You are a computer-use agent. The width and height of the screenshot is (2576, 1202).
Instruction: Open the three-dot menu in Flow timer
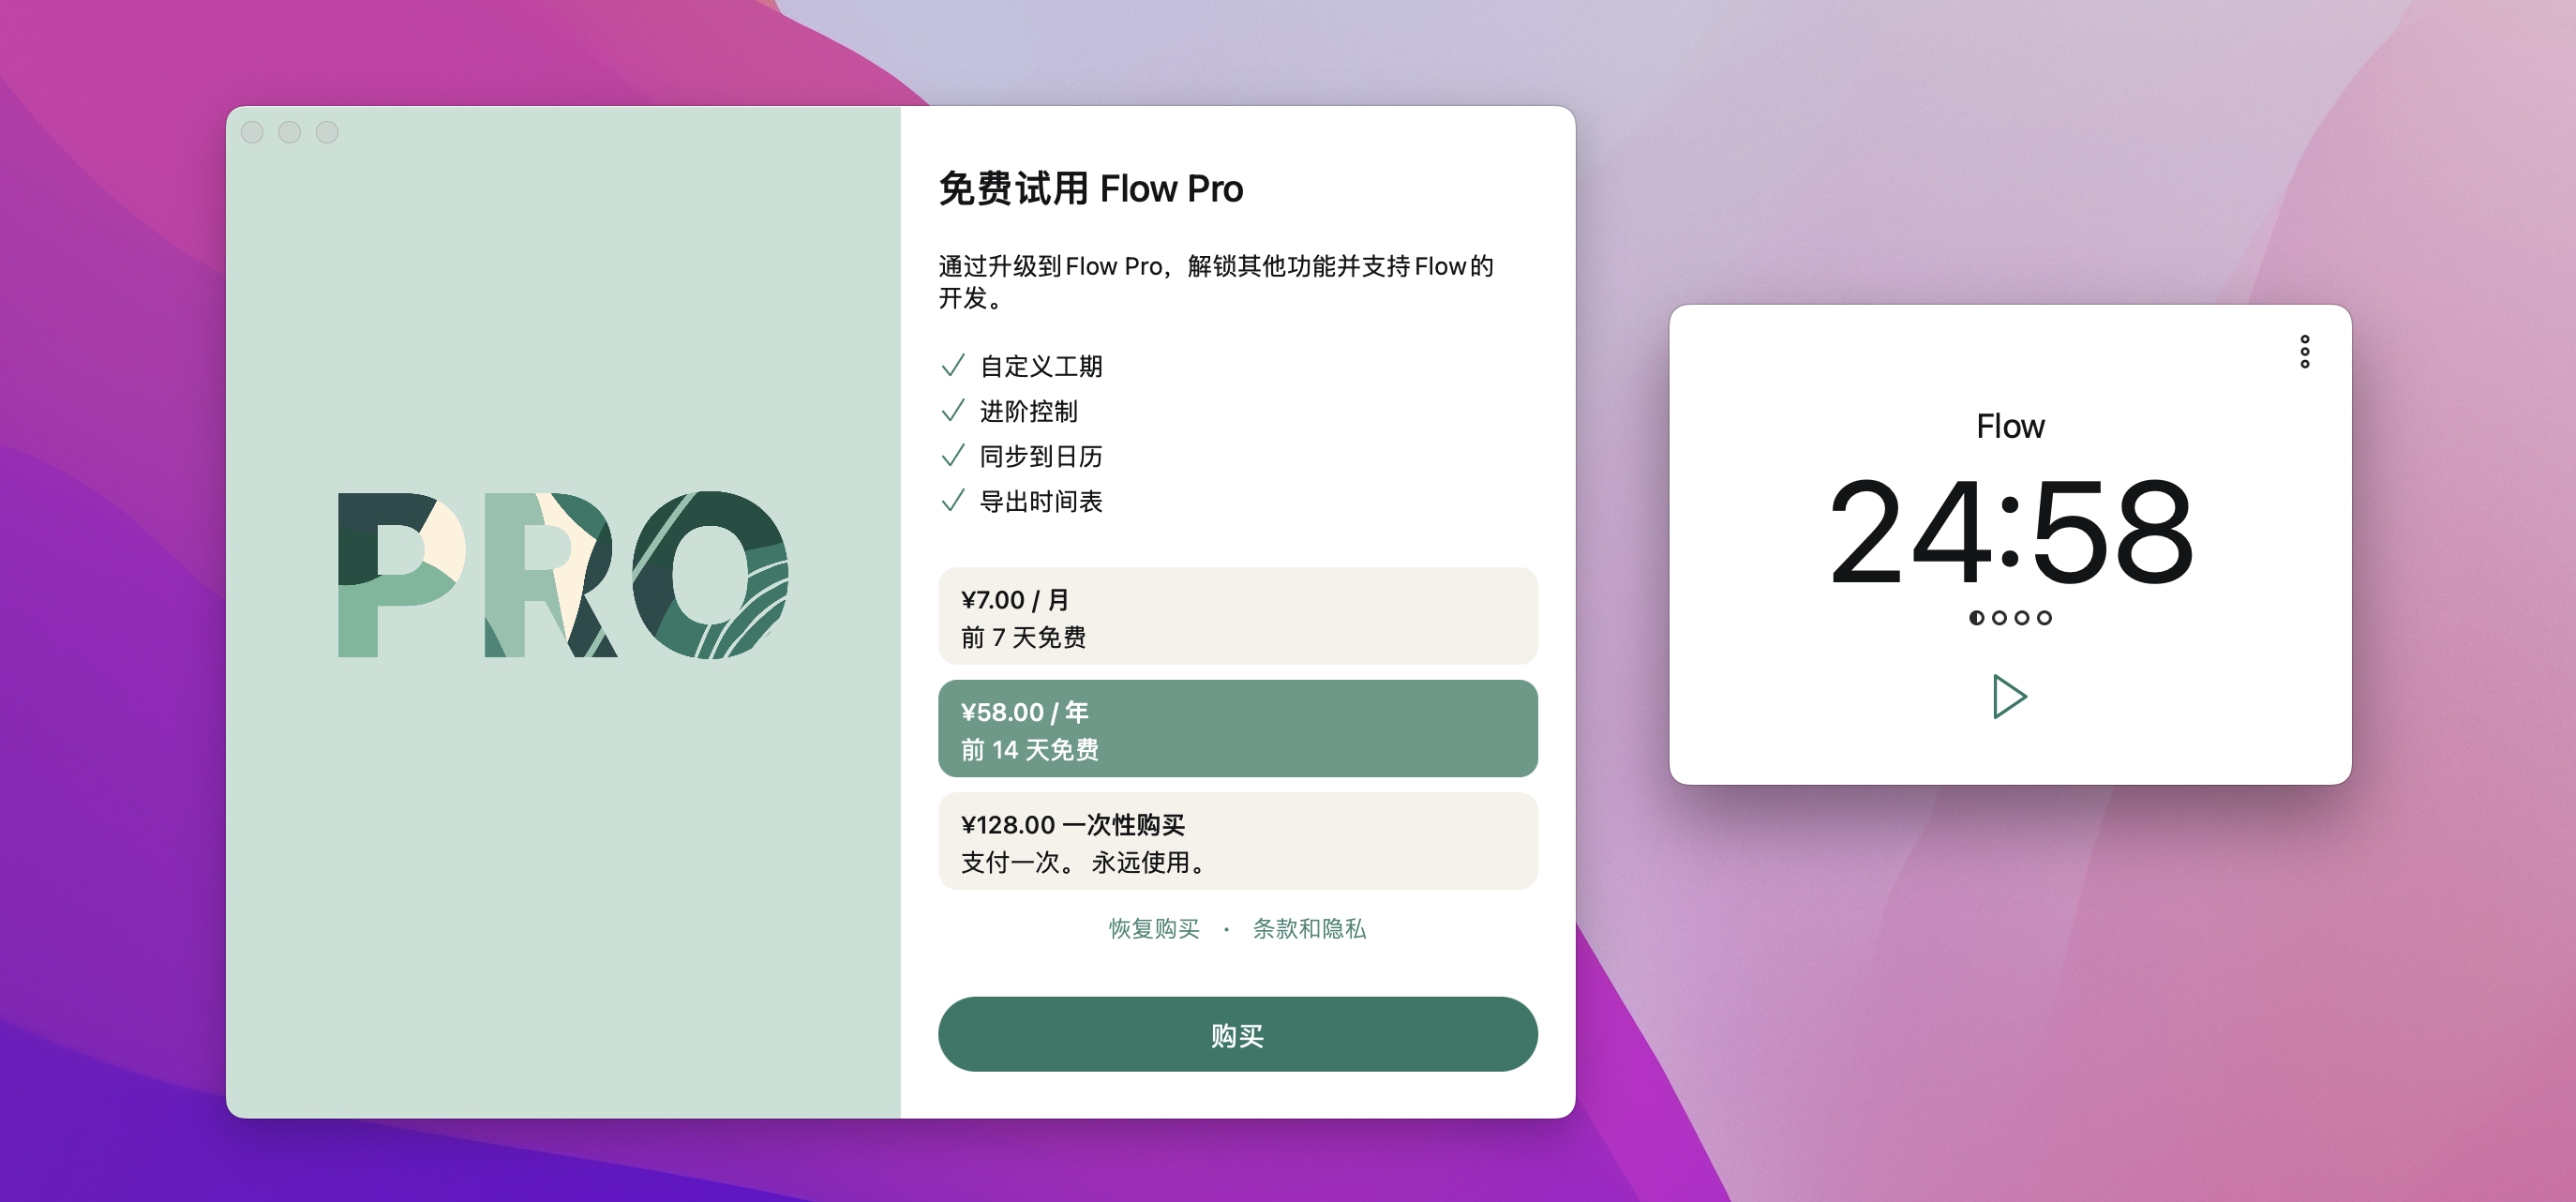click(2304, 351)
